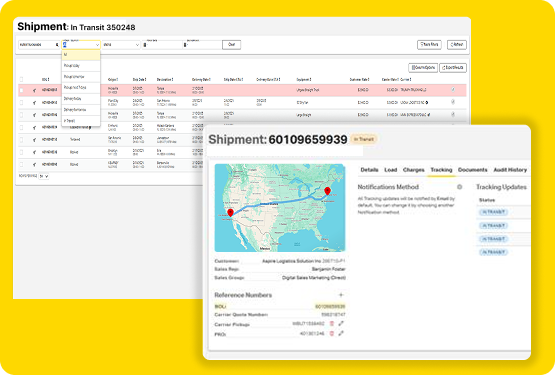
Task: Click the arrow icon in pink highlighted row
Action: (34, 90)
